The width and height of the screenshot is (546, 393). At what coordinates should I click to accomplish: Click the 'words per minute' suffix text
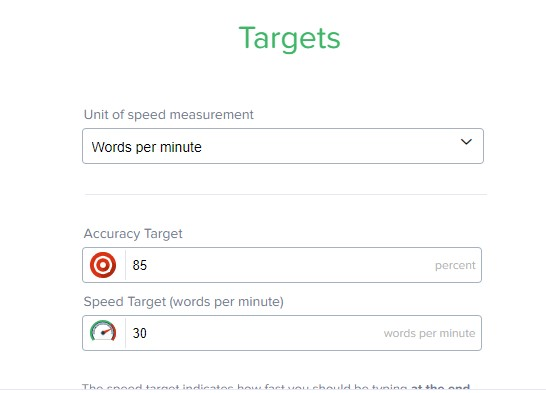click(x=429, y=333)
